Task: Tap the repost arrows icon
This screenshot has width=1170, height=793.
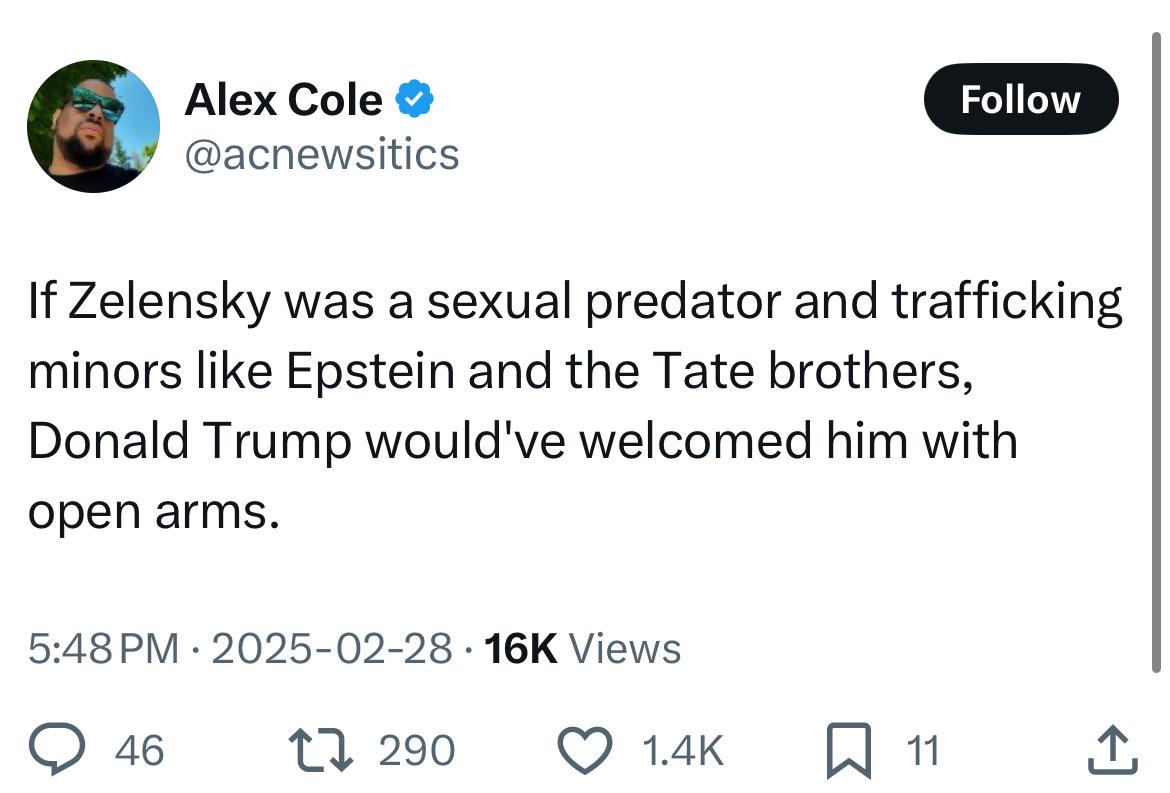Action: [x=321, y=750]
